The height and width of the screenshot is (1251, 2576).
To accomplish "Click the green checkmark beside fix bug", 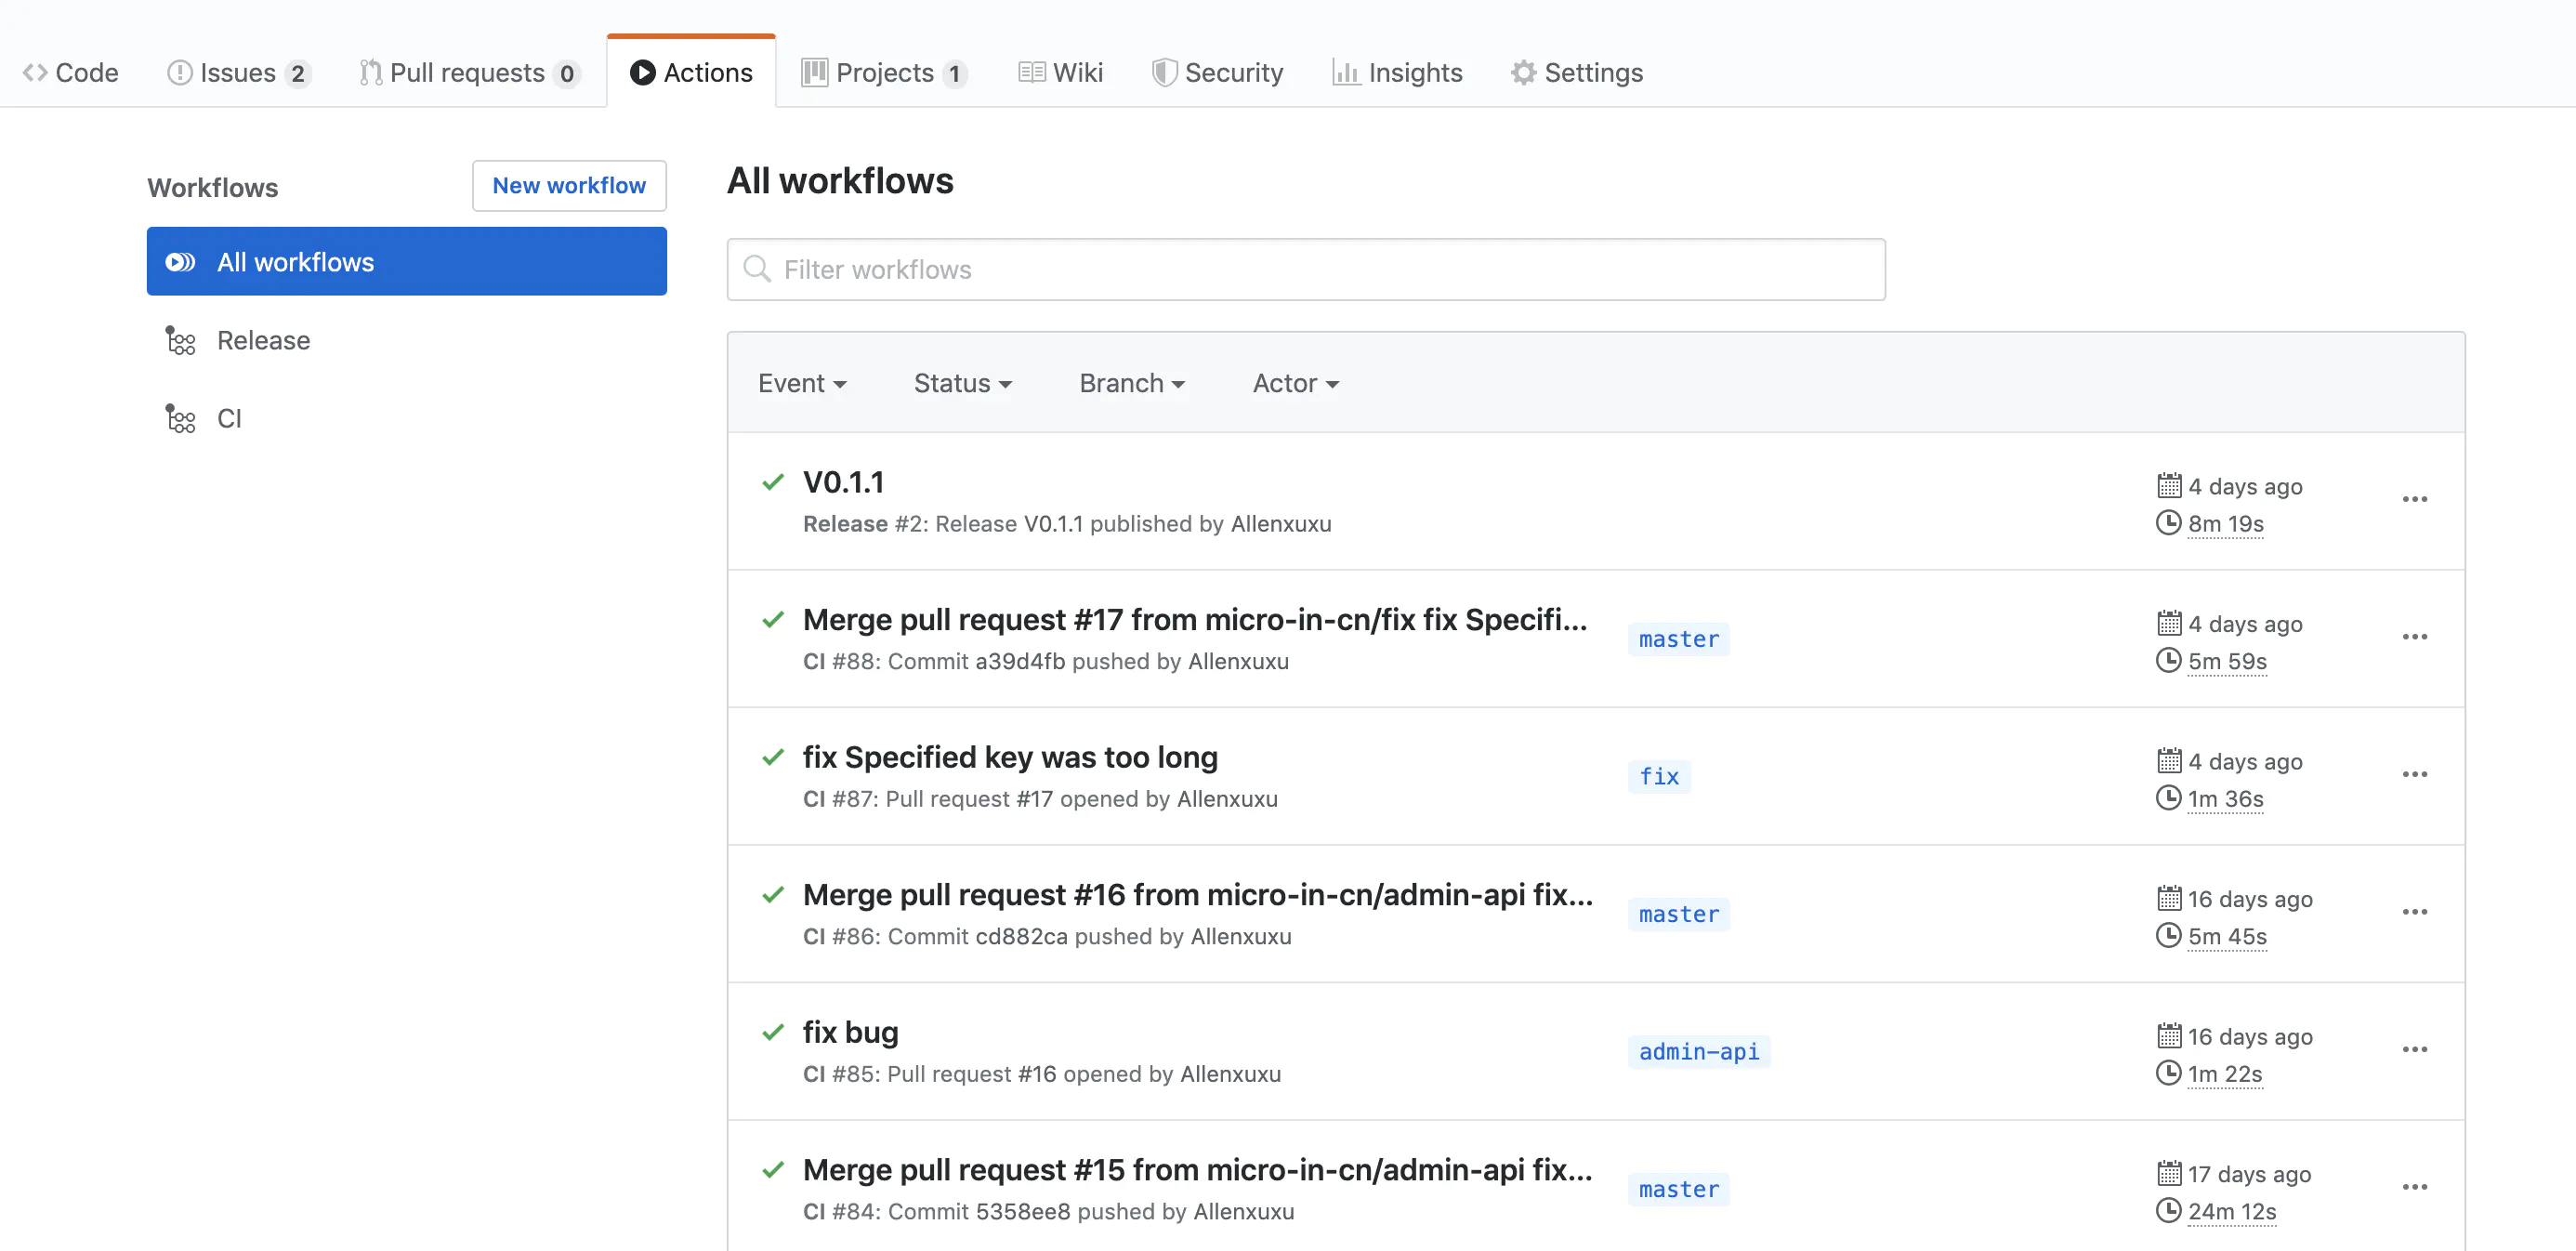I will (x=772, y=1031).
